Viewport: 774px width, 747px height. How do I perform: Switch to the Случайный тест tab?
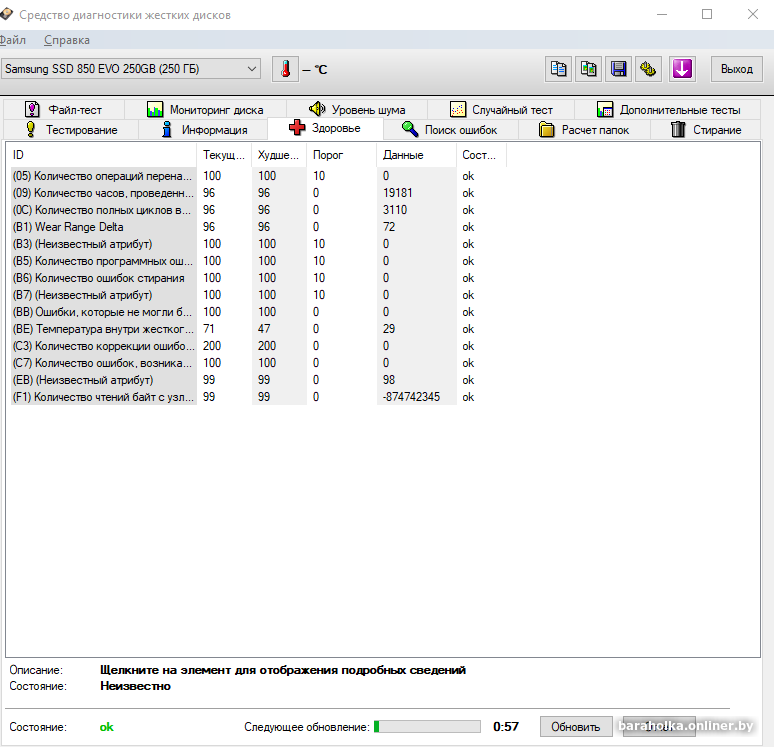tap(501, 109)
